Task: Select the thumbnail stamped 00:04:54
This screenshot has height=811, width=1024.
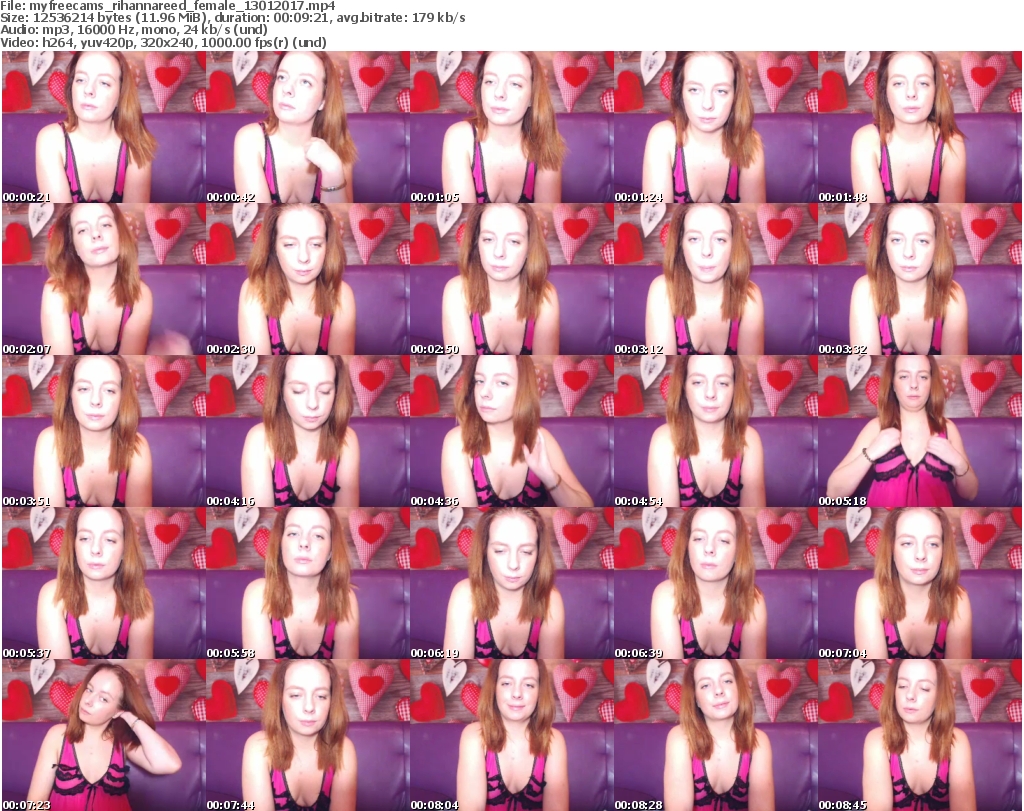Action: [x=716, y=431]
